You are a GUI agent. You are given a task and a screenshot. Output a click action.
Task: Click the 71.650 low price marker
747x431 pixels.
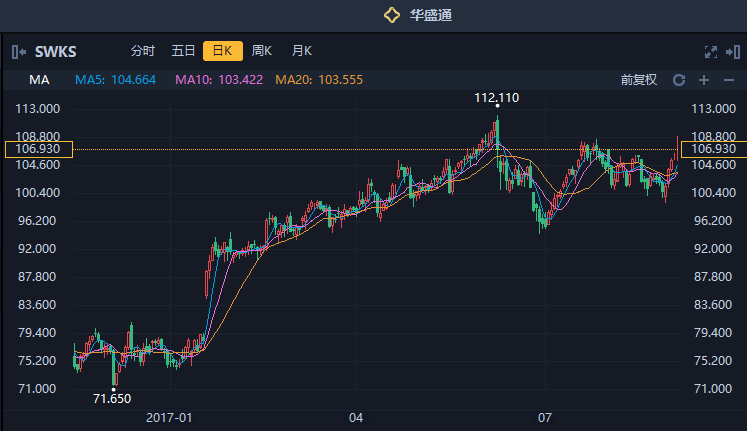(112, 398)
